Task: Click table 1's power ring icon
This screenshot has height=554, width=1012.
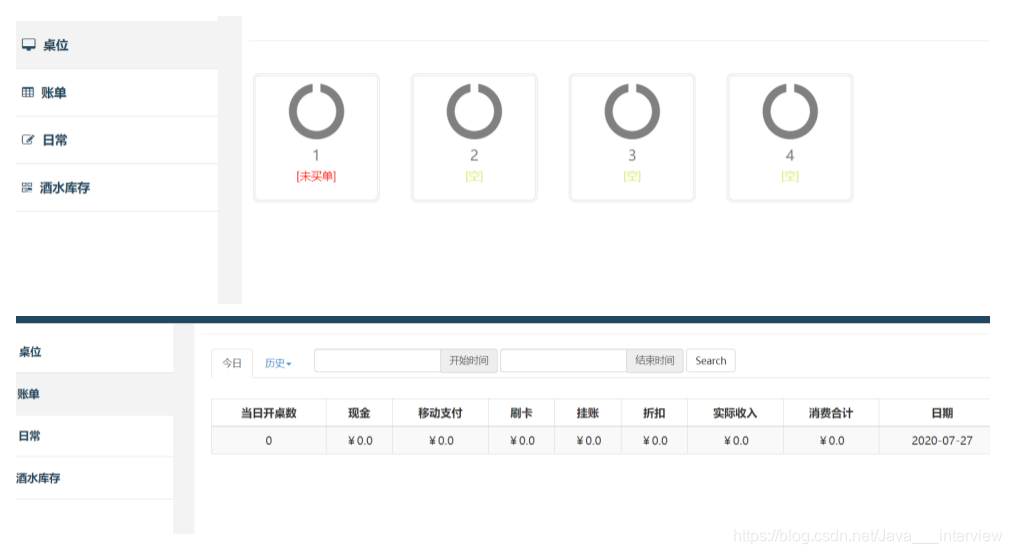Action: click(316, 111)
